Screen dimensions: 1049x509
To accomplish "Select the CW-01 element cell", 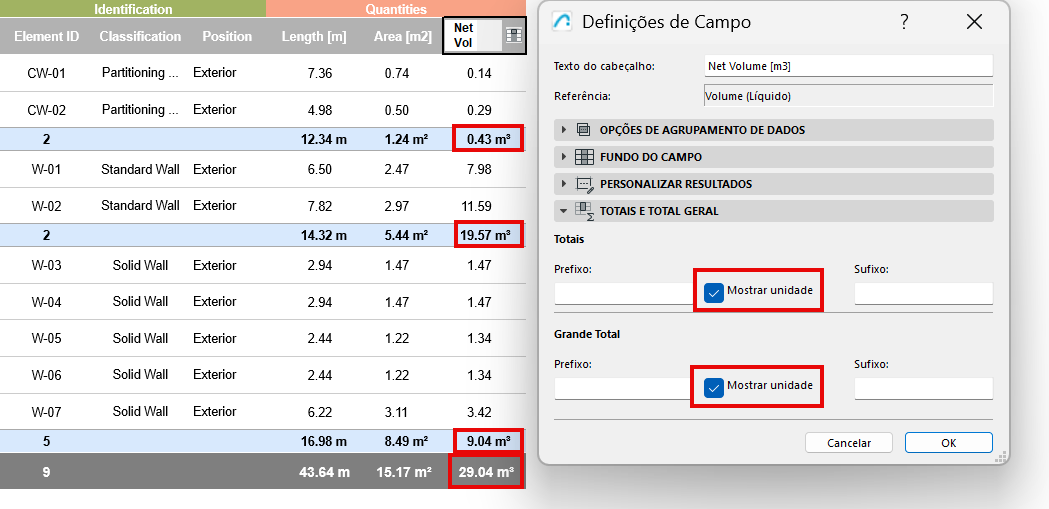I will (46, 73).
